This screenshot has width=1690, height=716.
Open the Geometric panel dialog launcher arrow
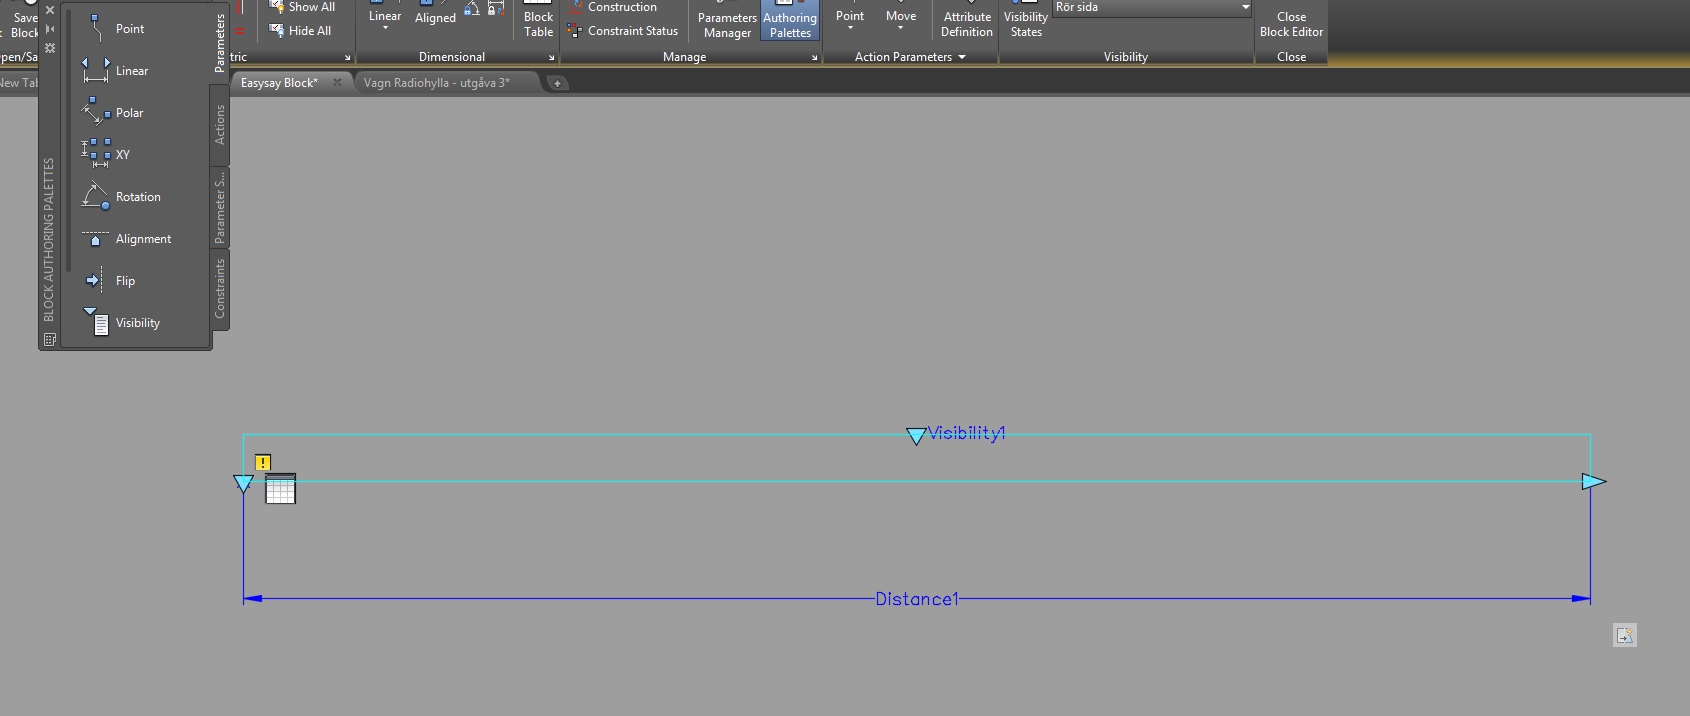click(x=348, y=58)
